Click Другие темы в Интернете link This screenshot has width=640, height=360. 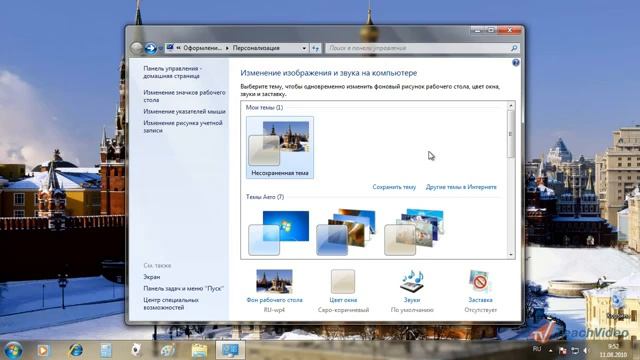coord(461,187)
